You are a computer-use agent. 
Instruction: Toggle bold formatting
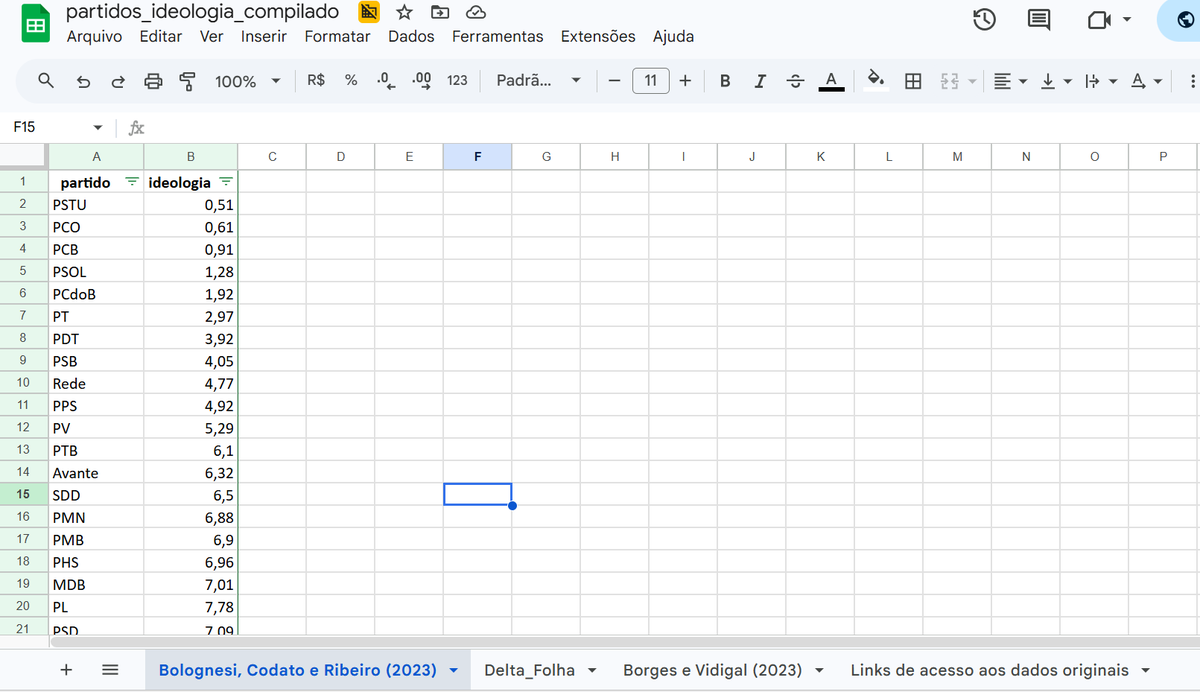725,81
